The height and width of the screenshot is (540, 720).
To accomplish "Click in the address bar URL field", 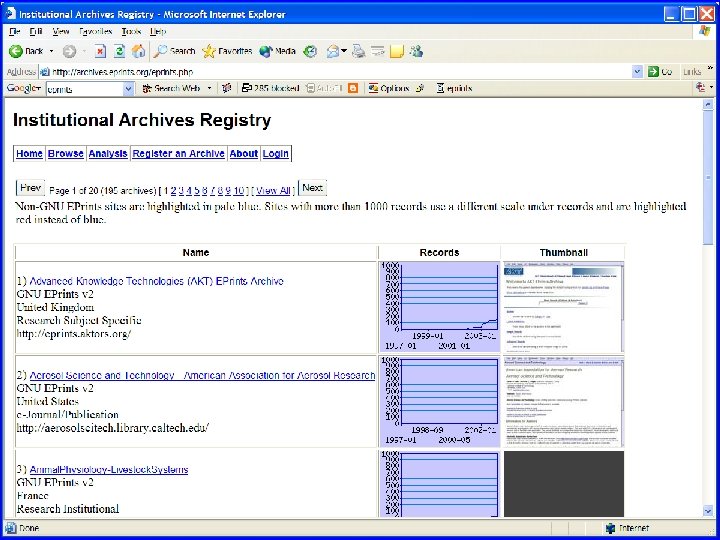I will pyautogui.click(x=340, y=72).
